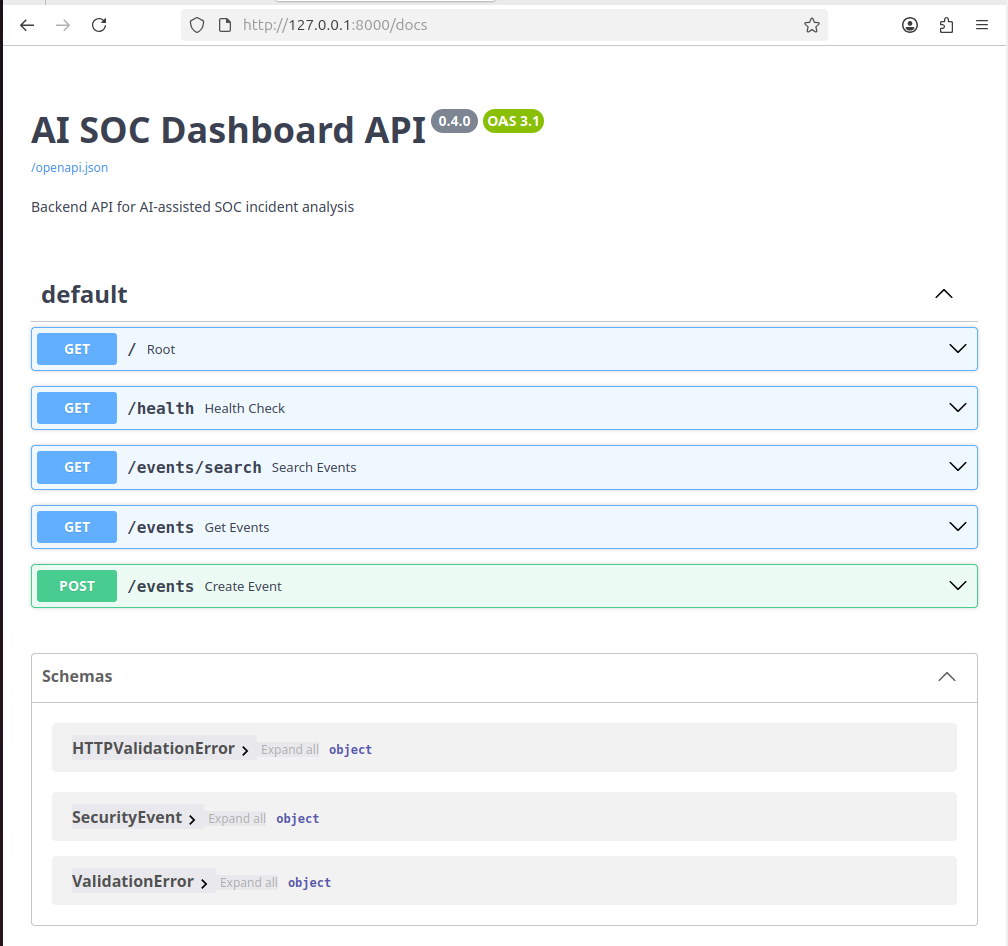Reload the docs page
Image resolution: width=1008 pixels, height=946 pixels.
click(x=99, y=25)
